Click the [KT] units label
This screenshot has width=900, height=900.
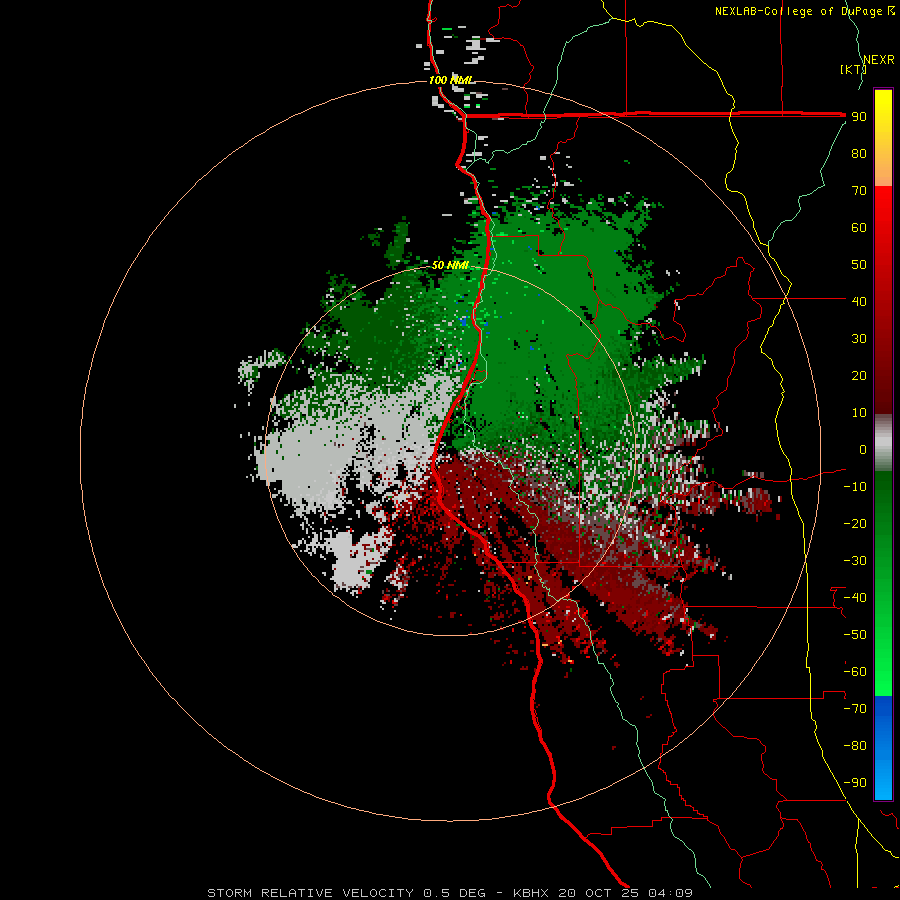point(853,69)
